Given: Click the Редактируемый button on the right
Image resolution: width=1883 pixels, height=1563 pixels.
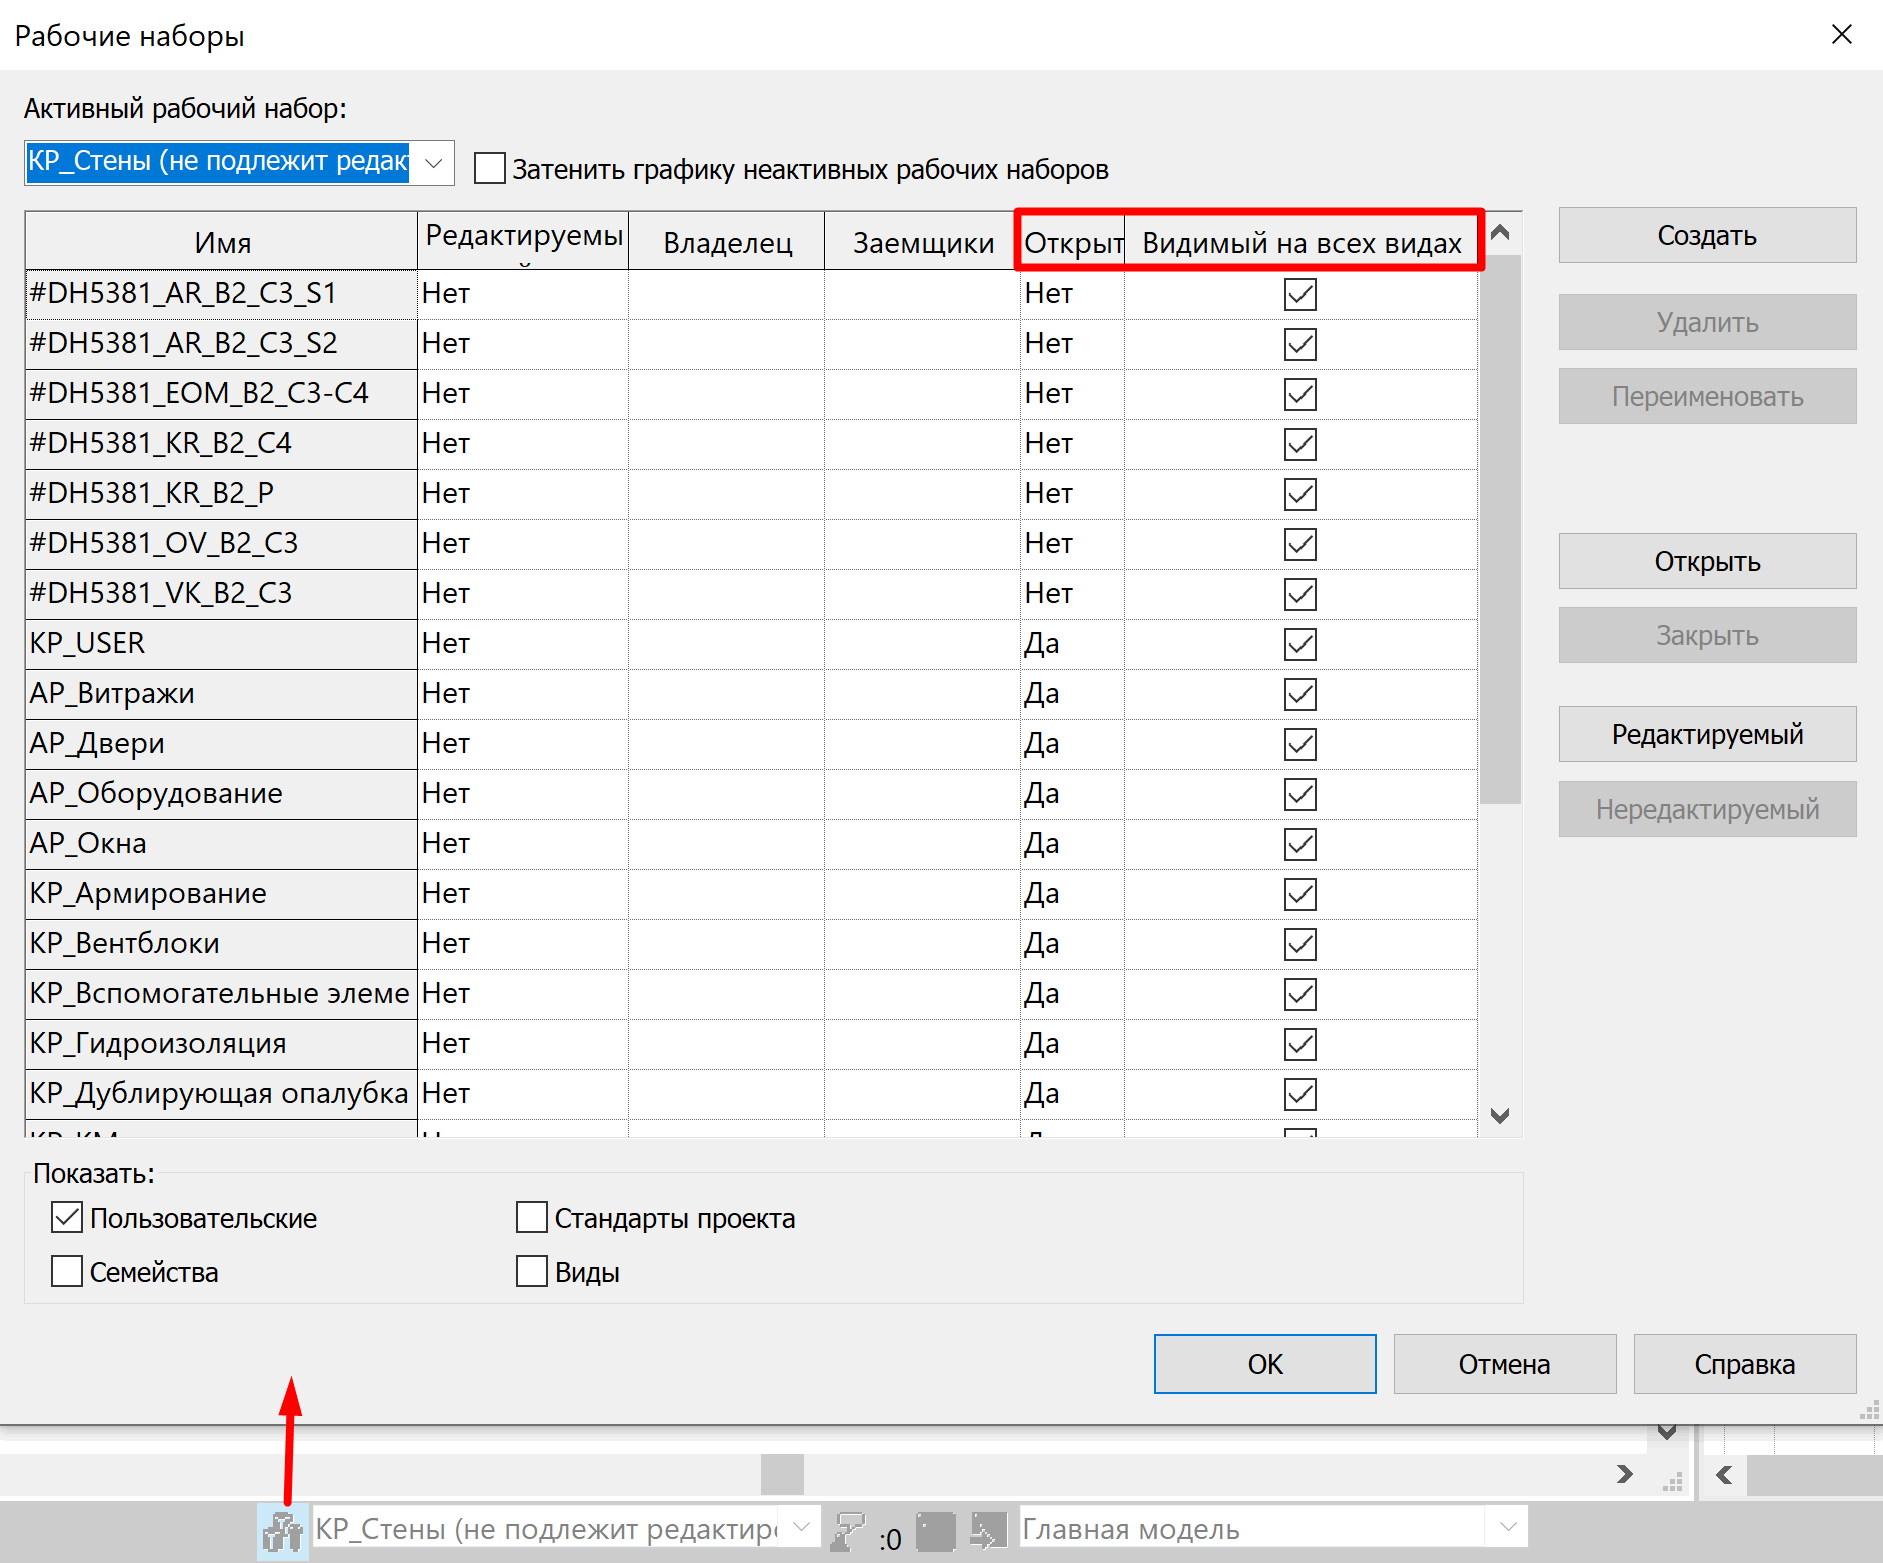Looking at the screenshot, I should click(x=1707, y=734).
